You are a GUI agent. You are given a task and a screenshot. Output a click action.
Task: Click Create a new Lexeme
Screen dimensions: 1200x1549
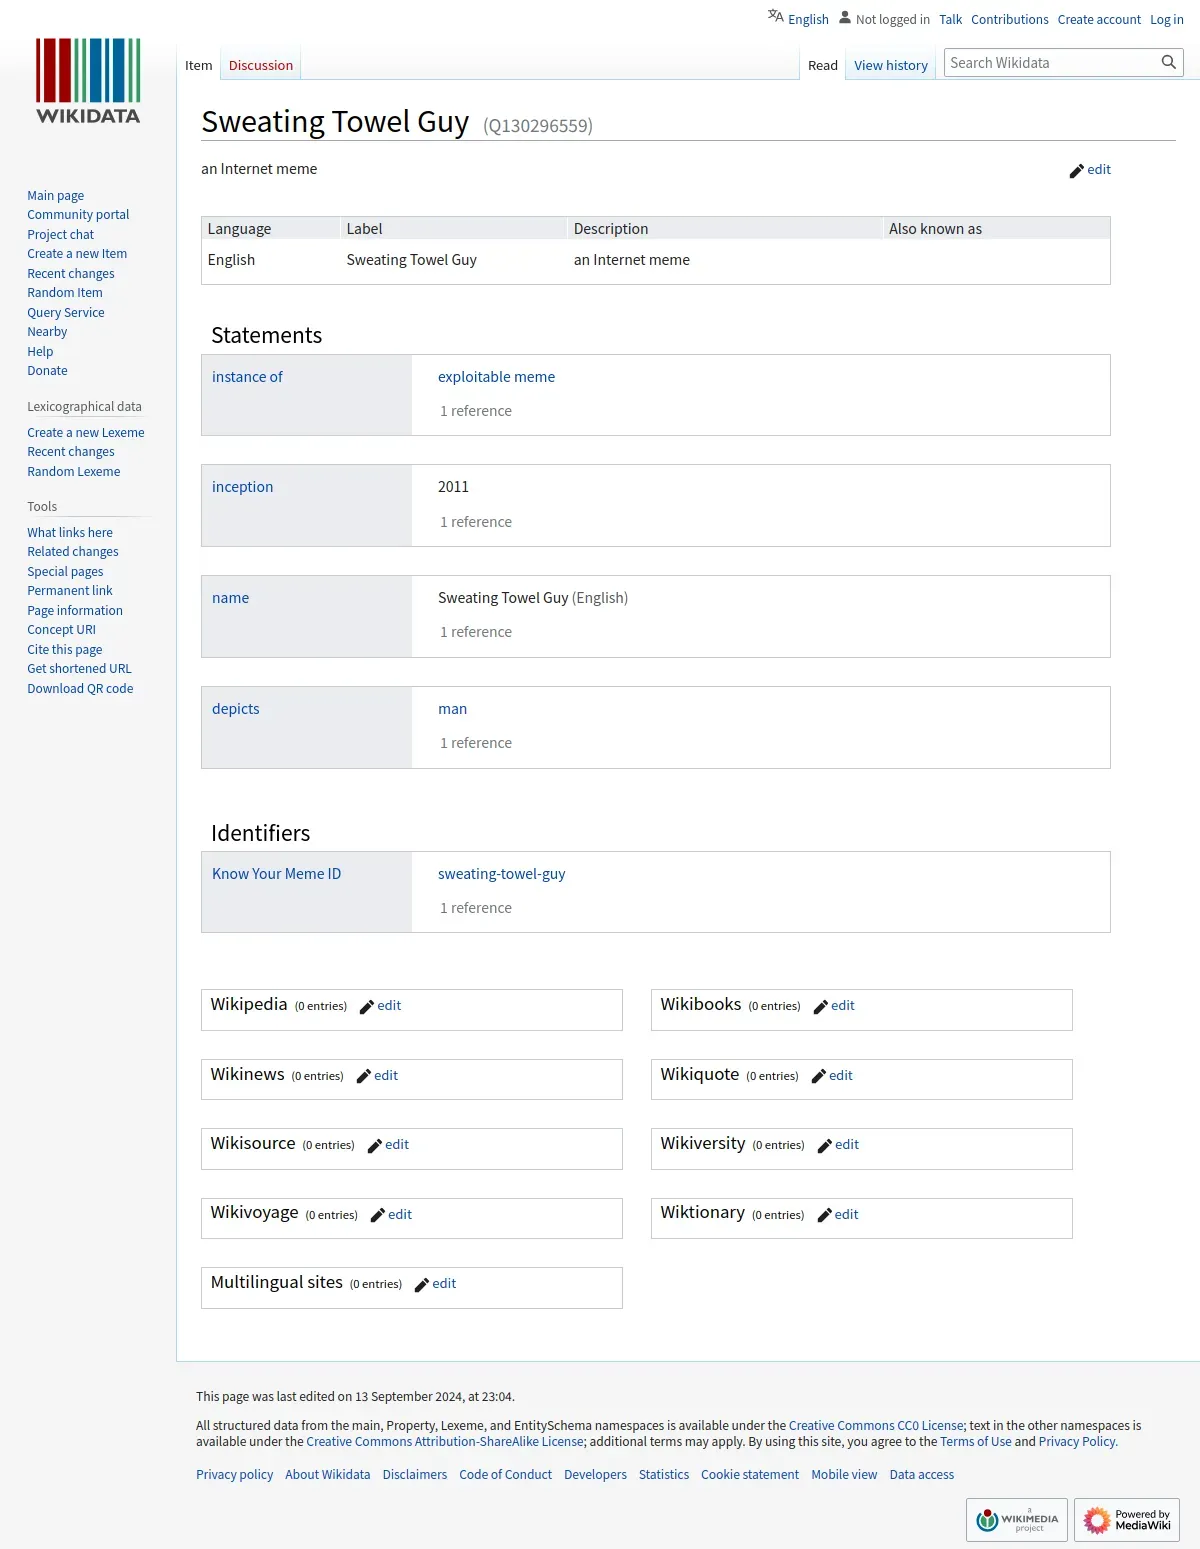click(85, 433)
